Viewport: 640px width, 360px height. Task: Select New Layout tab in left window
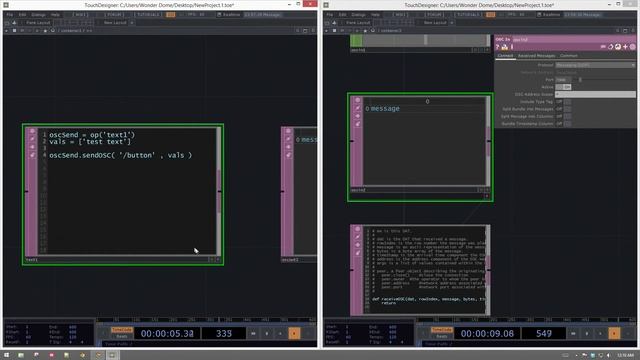[115, 22]
